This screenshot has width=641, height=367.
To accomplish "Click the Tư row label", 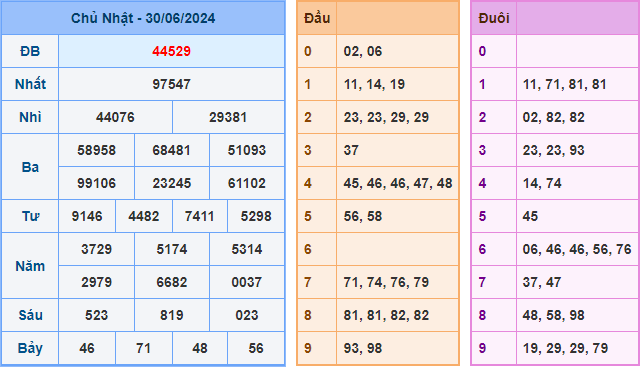I will (30, 216).
